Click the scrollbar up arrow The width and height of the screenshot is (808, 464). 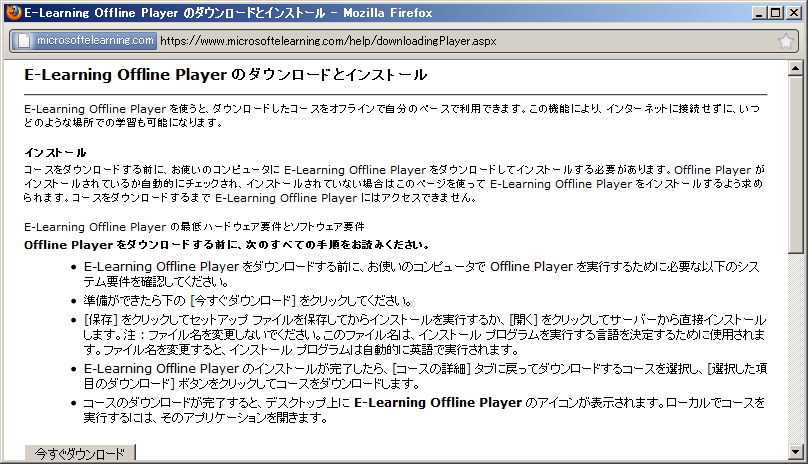[796, 69]
